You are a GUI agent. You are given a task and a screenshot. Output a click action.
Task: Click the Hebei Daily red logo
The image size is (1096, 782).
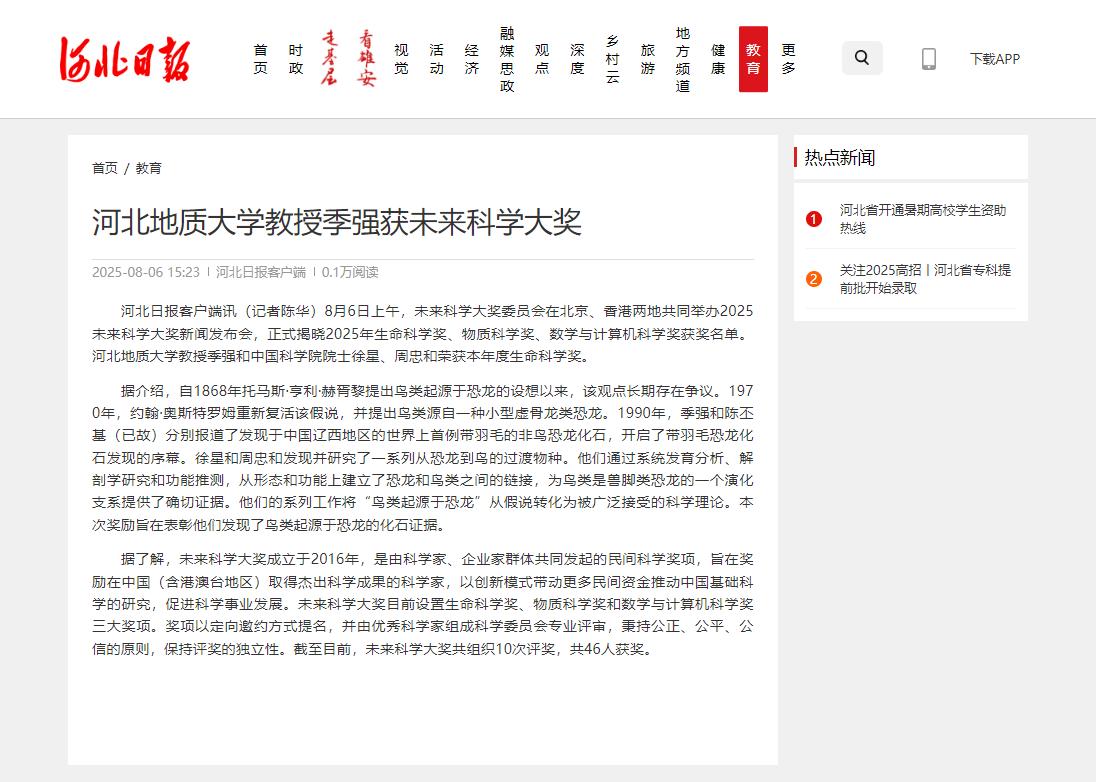click(123, 59)
